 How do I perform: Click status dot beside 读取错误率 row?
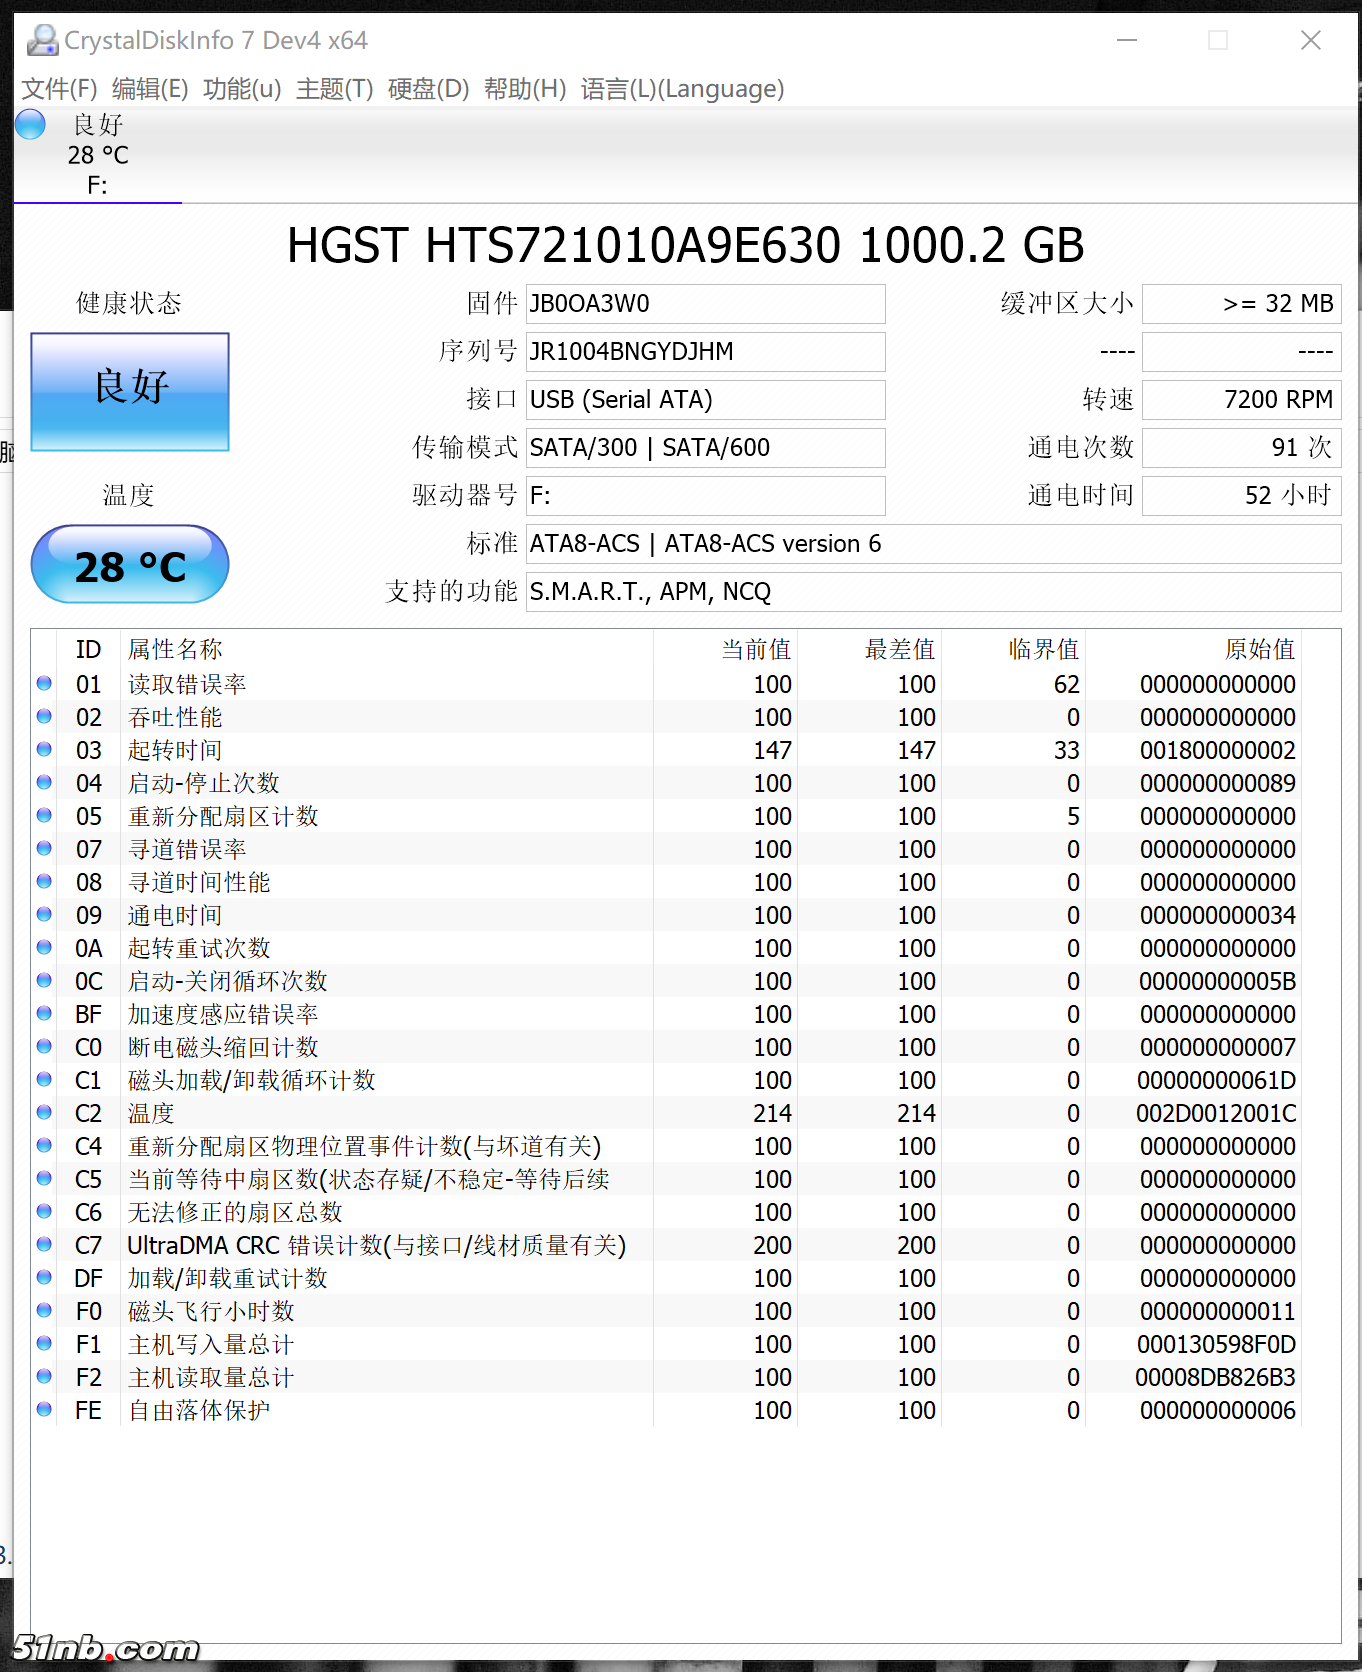pos(44,684)
